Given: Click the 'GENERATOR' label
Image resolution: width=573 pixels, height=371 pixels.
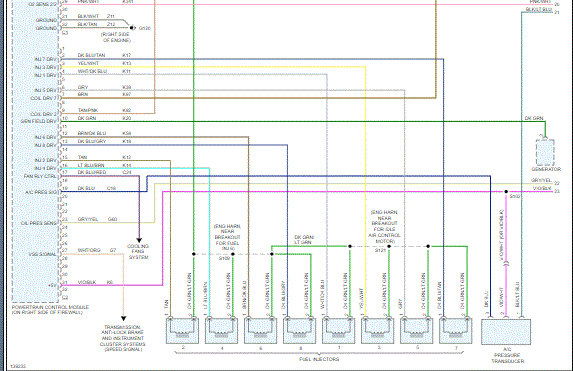Looking at the screenshot, I should pyautogui.click(x=546, y=169).
